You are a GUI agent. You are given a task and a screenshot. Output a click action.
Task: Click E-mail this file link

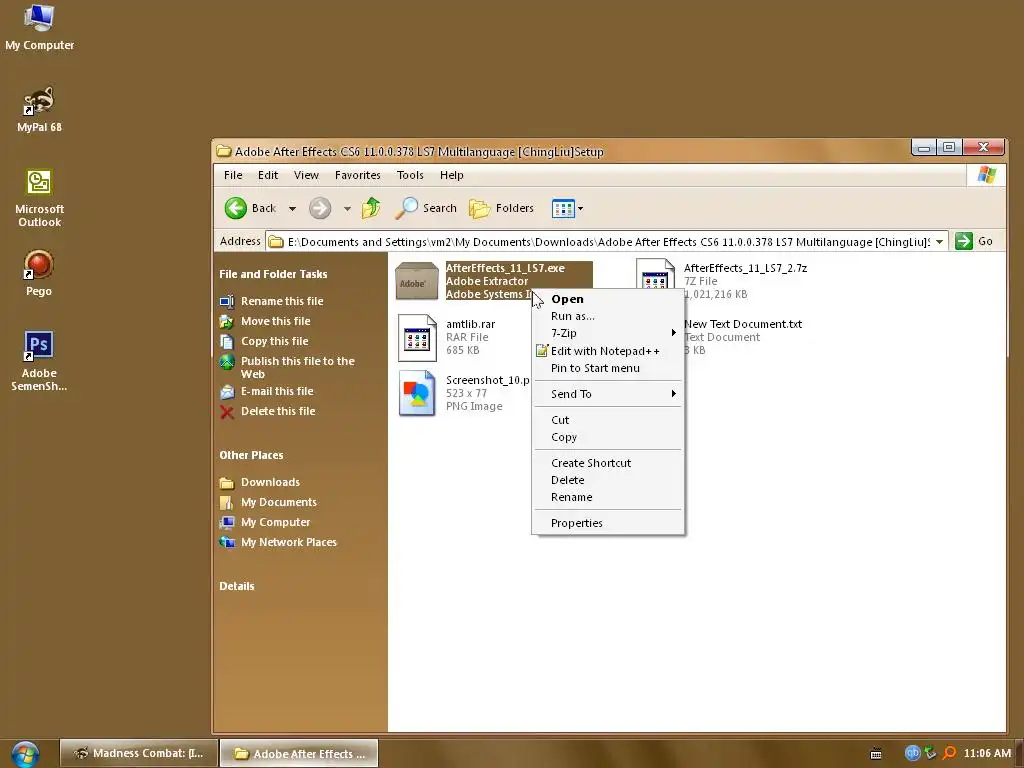pos(277,391)
